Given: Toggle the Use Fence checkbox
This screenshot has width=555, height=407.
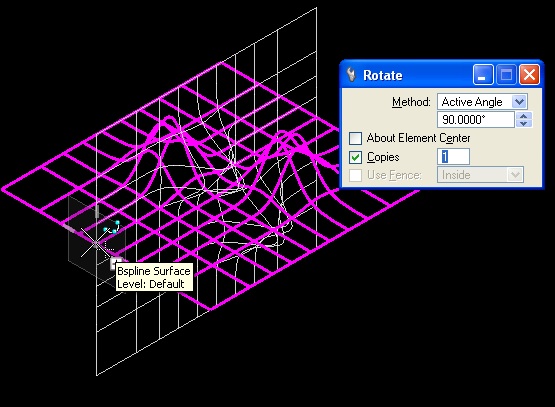Looking at the screenshot, I should [355, 175].
